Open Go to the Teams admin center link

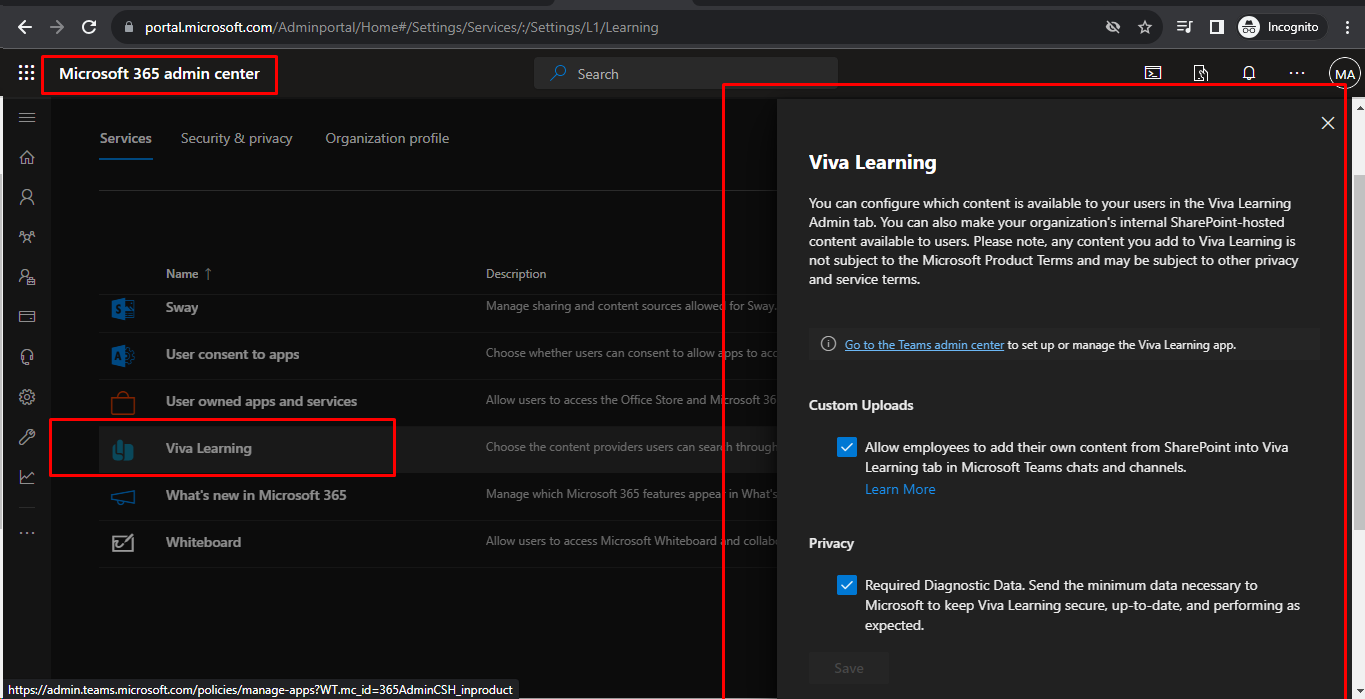point(924,344)
